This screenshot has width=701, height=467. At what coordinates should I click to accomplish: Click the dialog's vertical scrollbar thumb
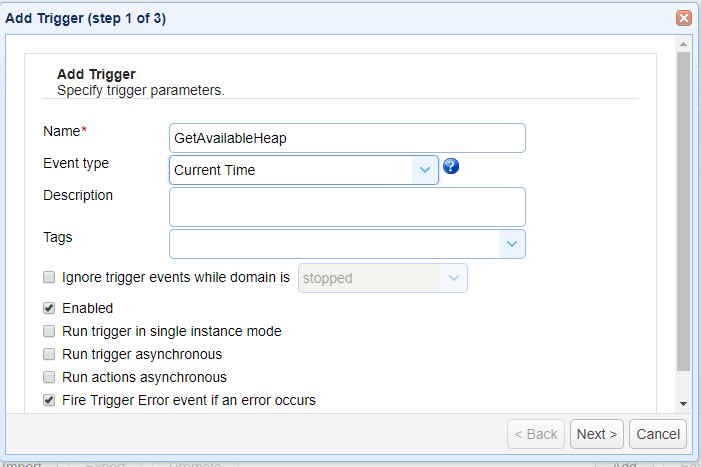point(683,210)
